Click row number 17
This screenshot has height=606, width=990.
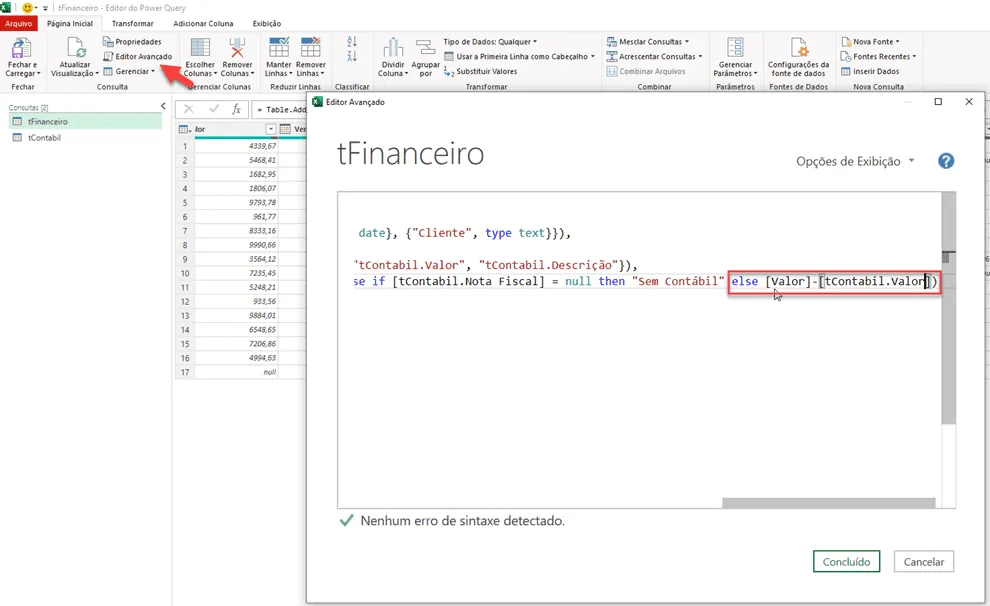[185, 372]
